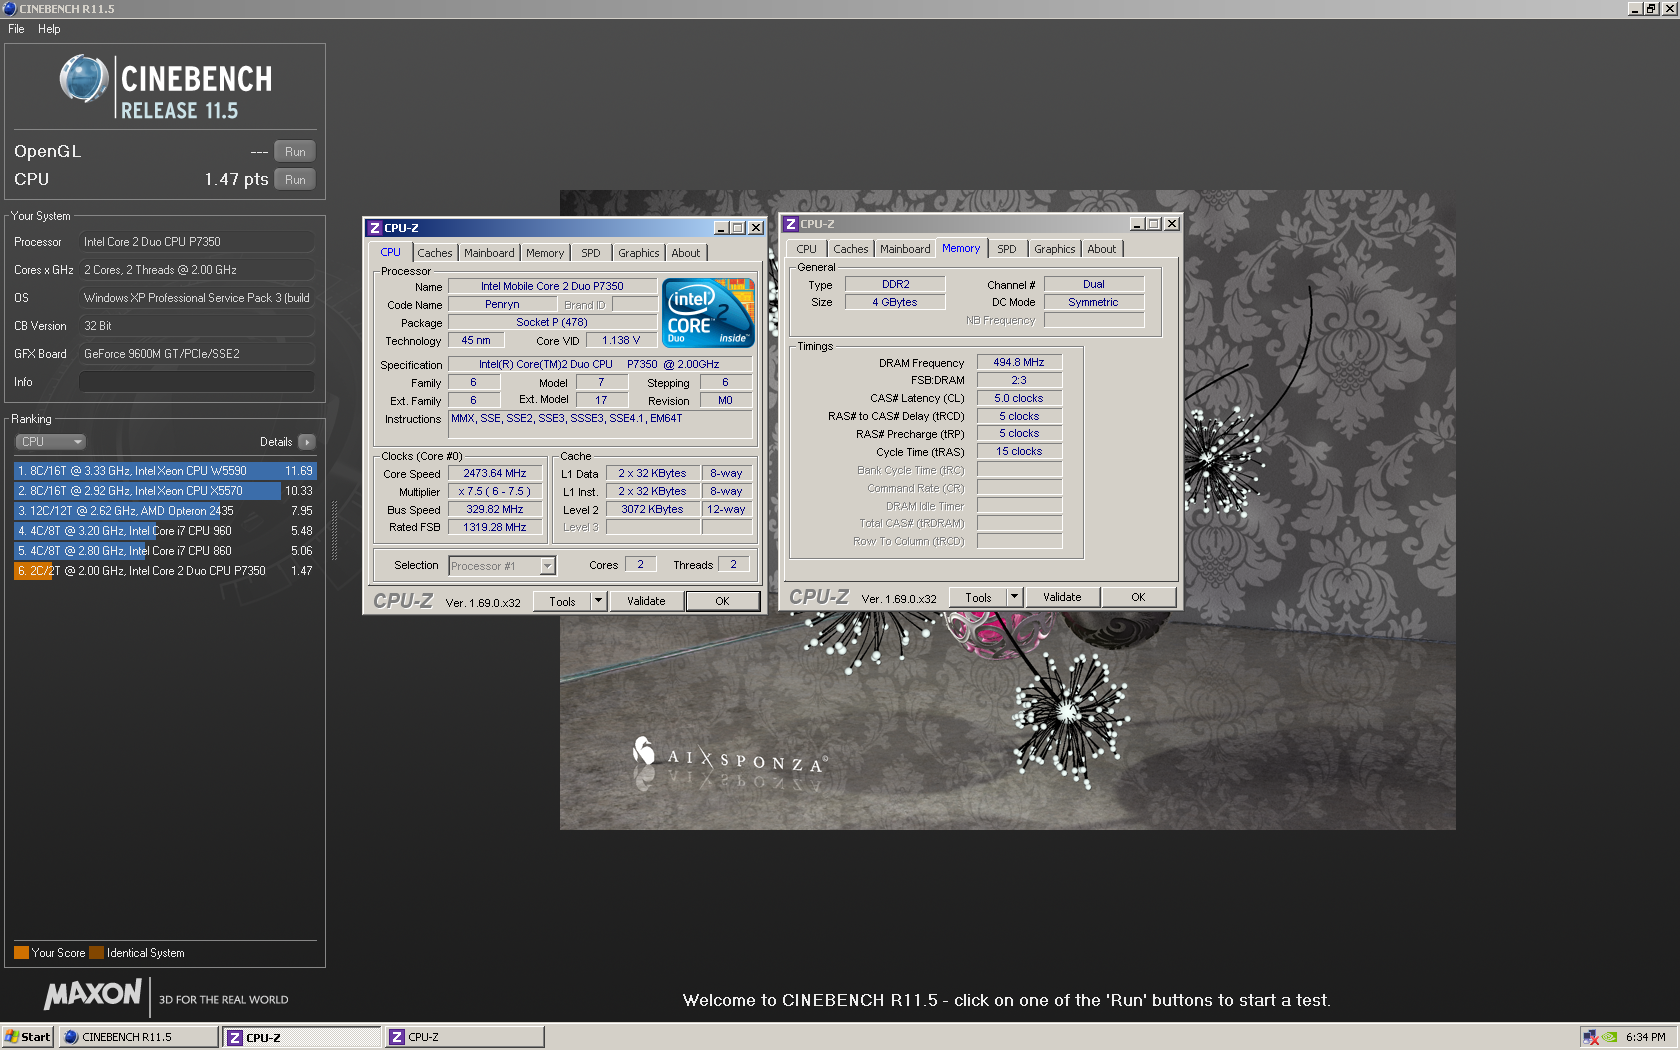
Task: Click the Processor field Intel Core 2 Duo CPU P7350
Action: [197, 242]
